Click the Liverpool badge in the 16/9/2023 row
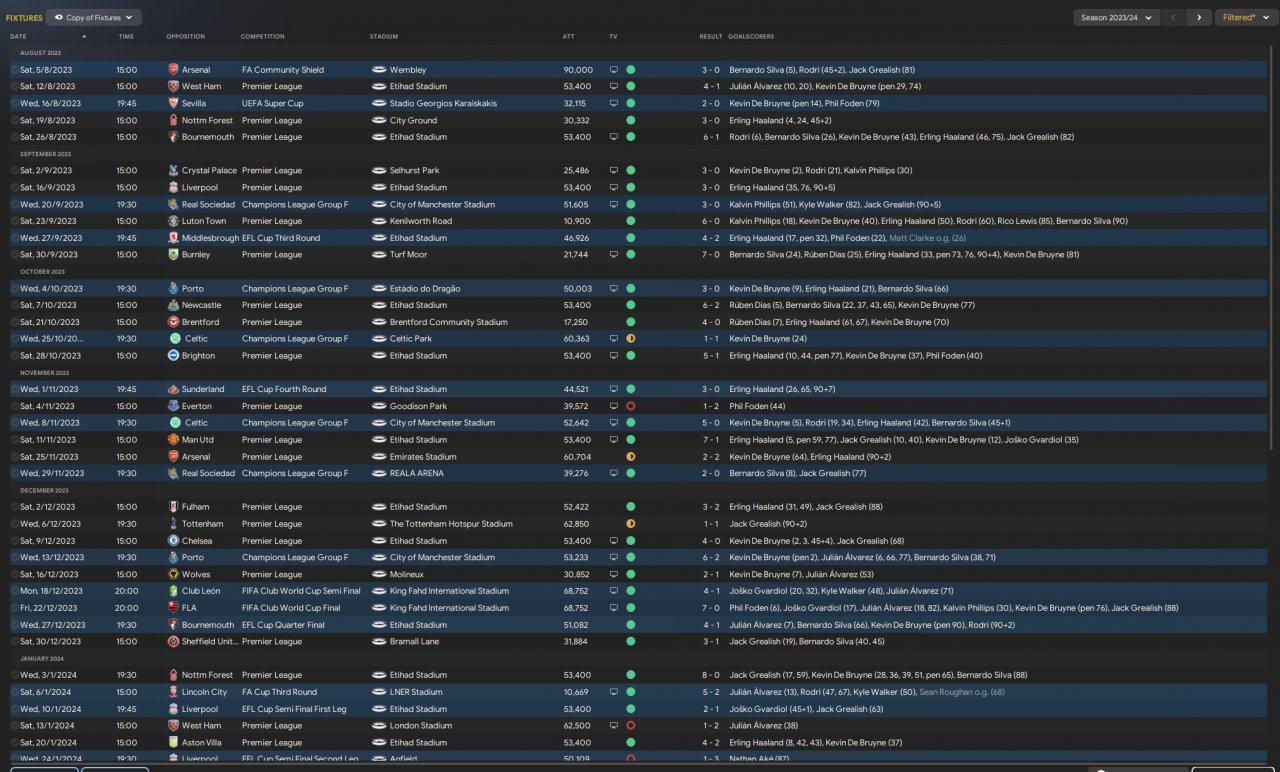This screenshot has width=1280, height=772. (x=174, y=187)
